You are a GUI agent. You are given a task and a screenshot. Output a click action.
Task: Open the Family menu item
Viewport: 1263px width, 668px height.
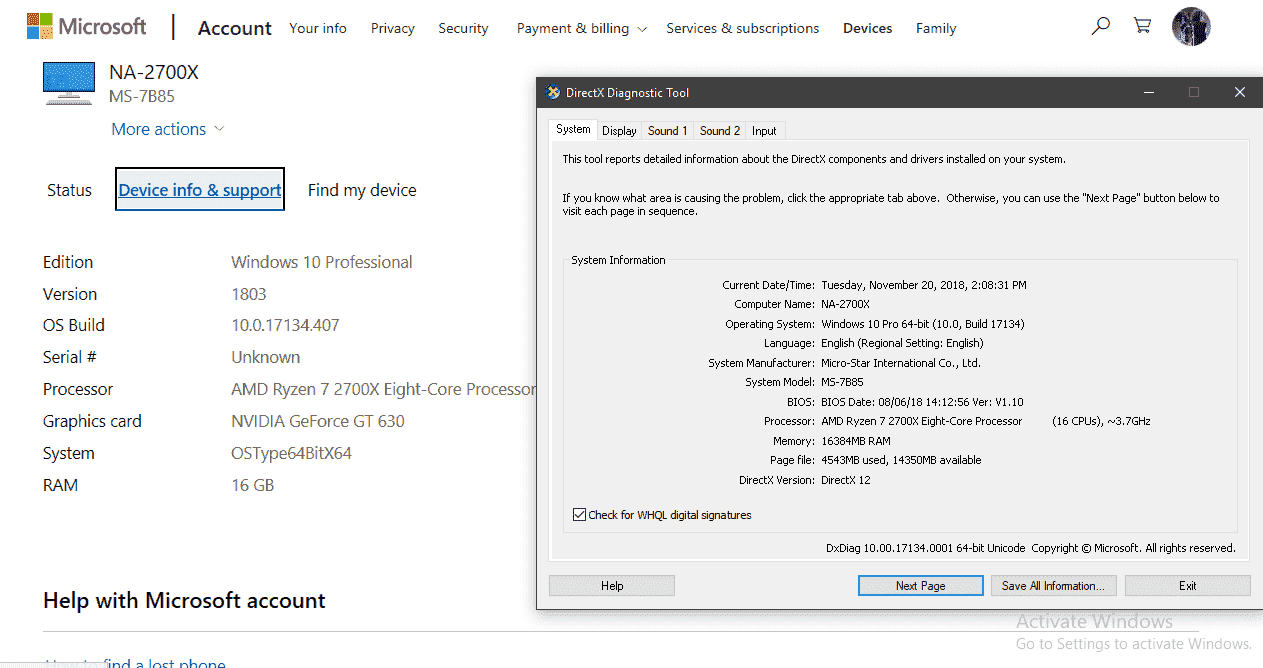tap(936, 28)
